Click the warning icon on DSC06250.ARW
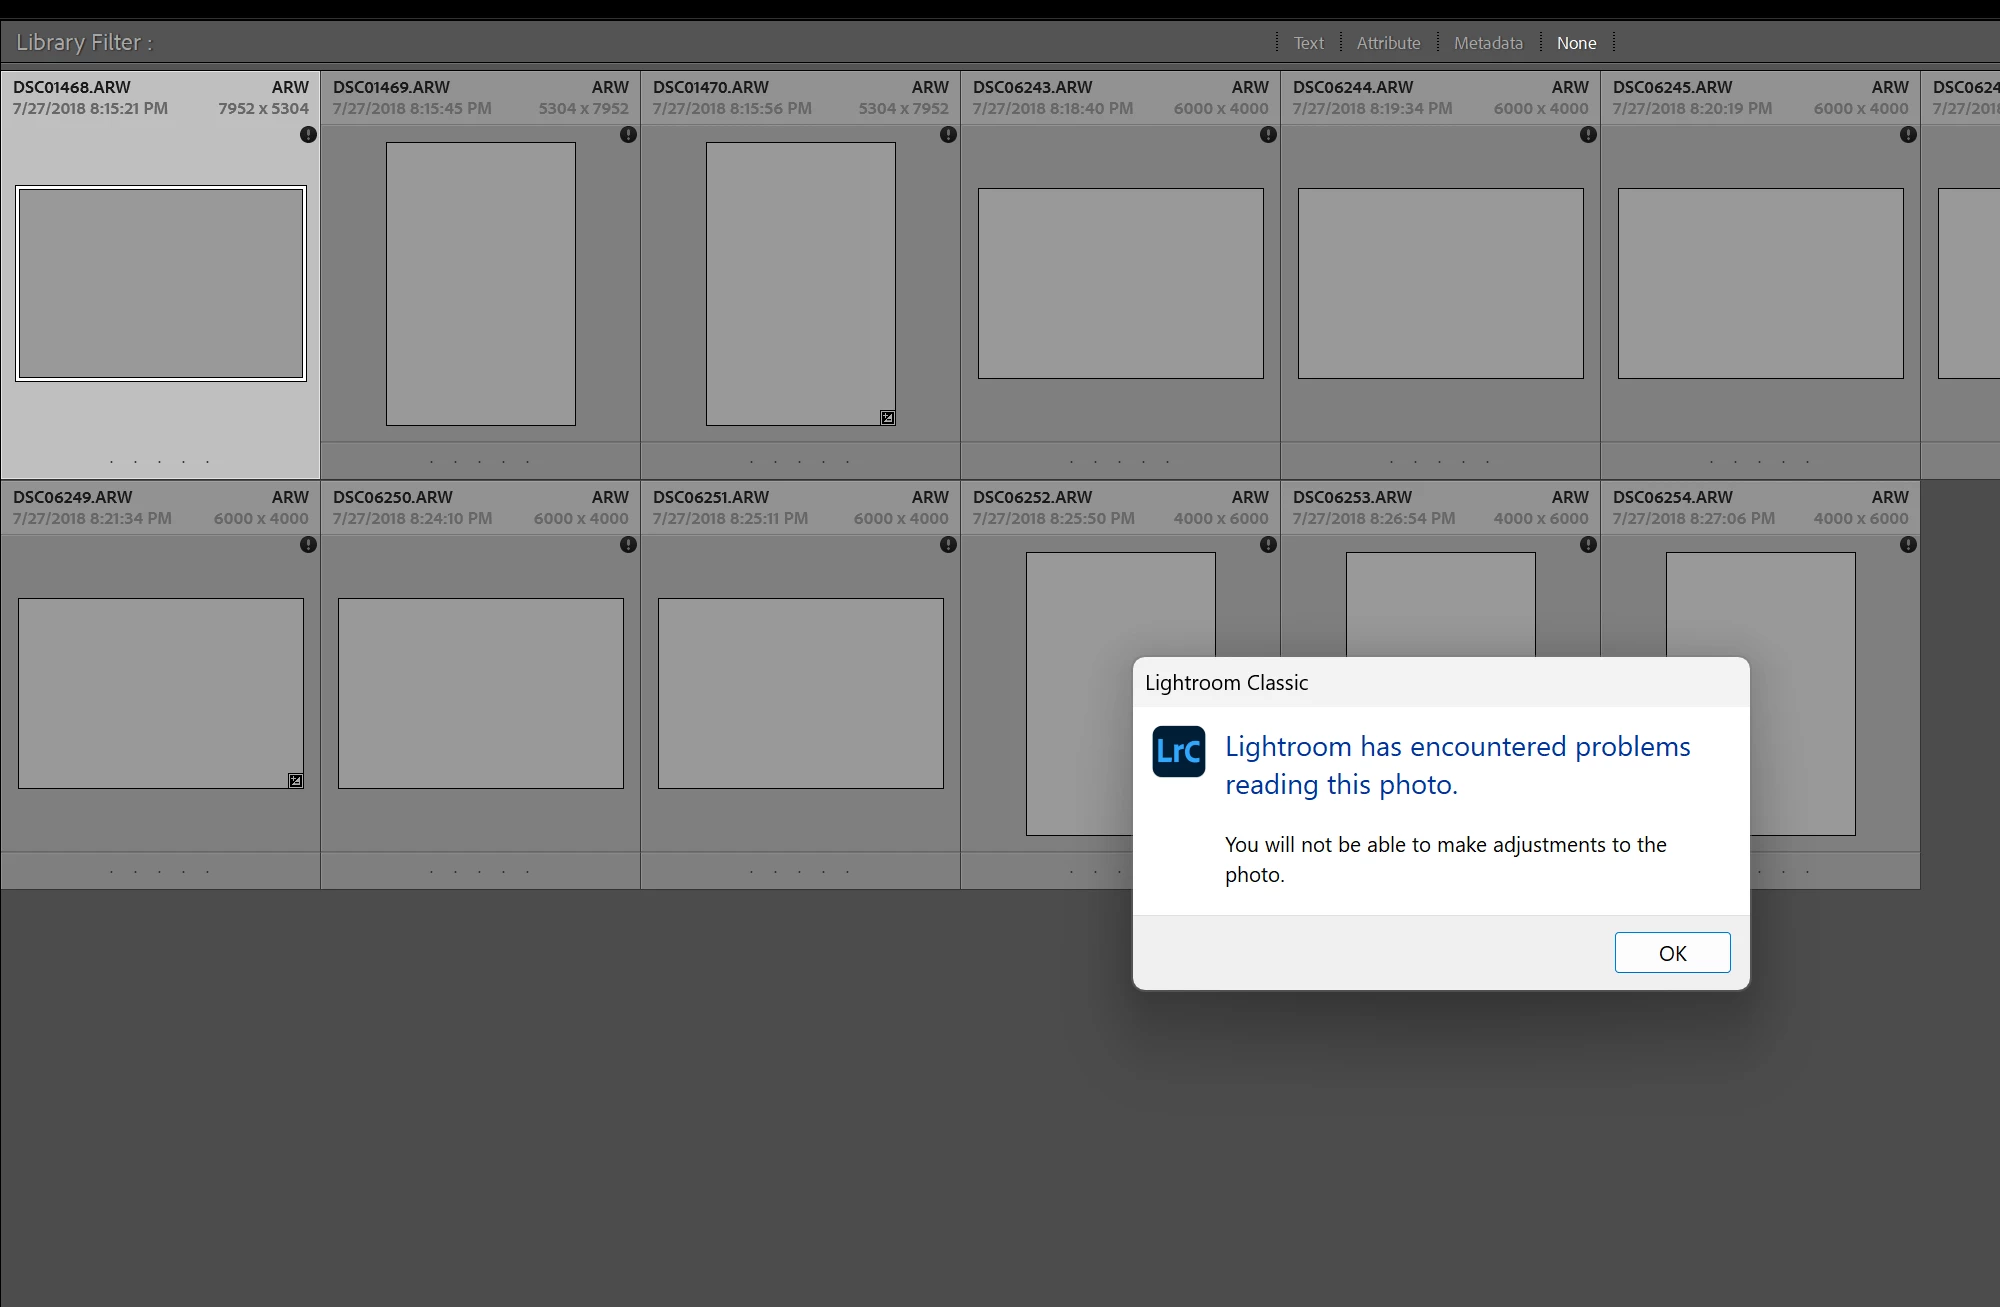Screen dimensions: 2000x1307 click(628, 545)
